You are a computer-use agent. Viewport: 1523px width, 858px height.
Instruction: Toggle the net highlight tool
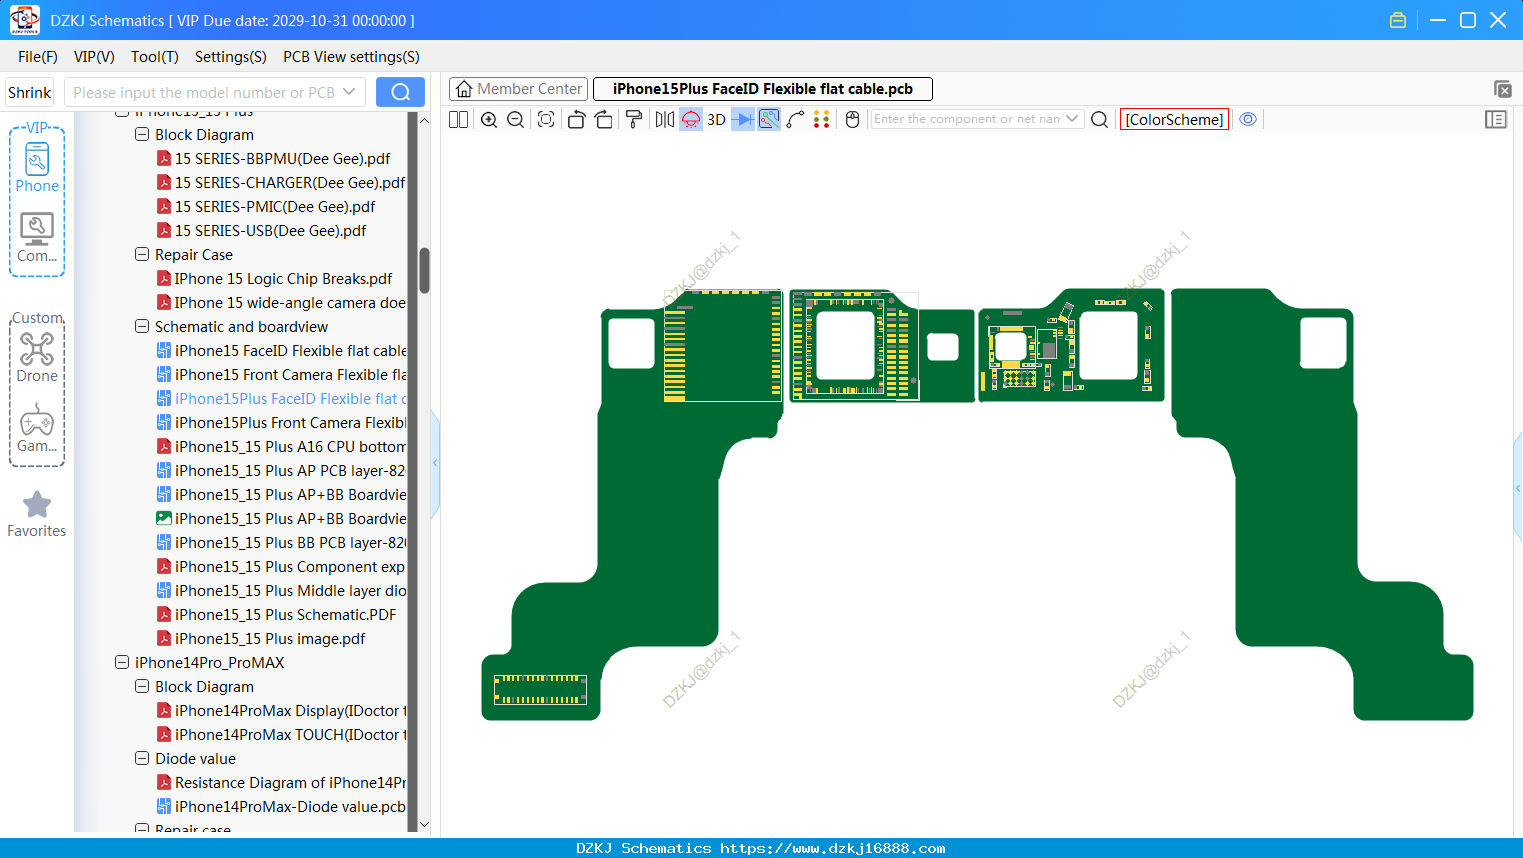click(x=769, y=119)
